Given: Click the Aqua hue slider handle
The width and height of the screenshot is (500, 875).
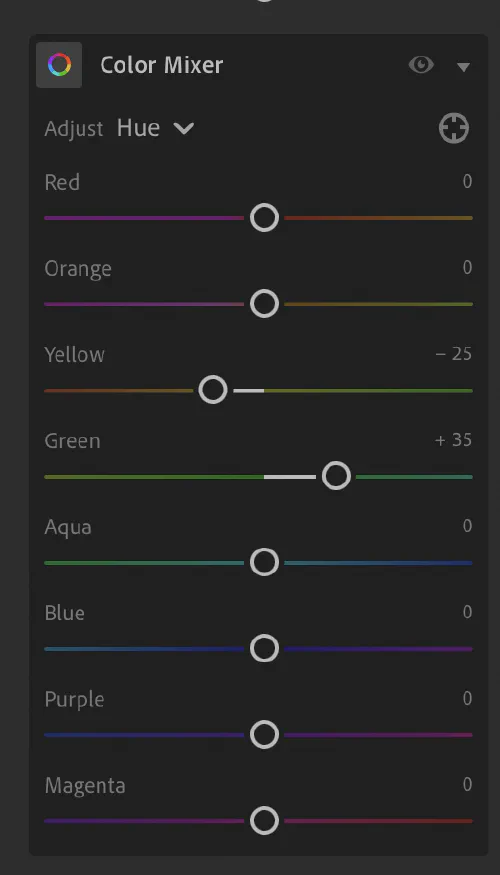Looking at the screenshot, I should [265, 562].
